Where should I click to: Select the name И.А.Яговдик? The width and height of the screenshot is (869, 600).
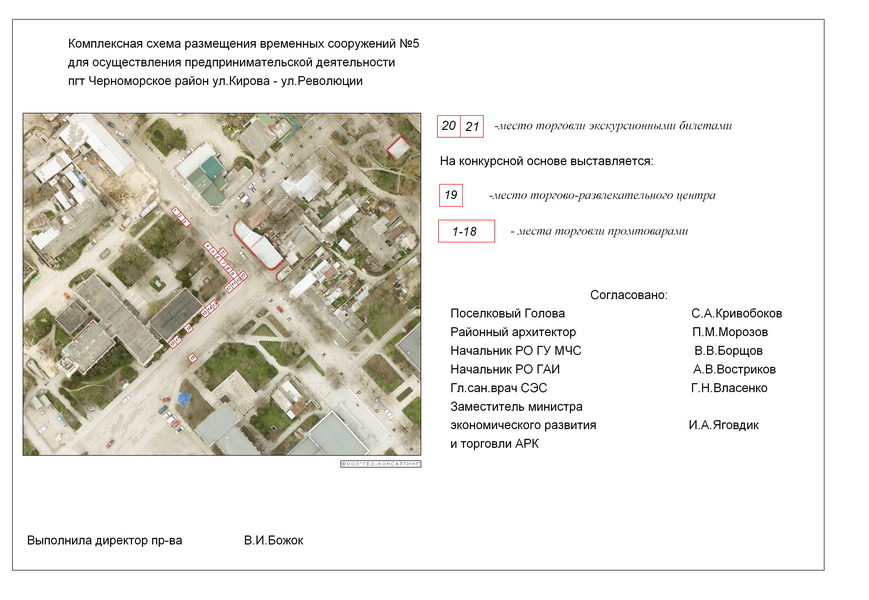coord(723,425)
